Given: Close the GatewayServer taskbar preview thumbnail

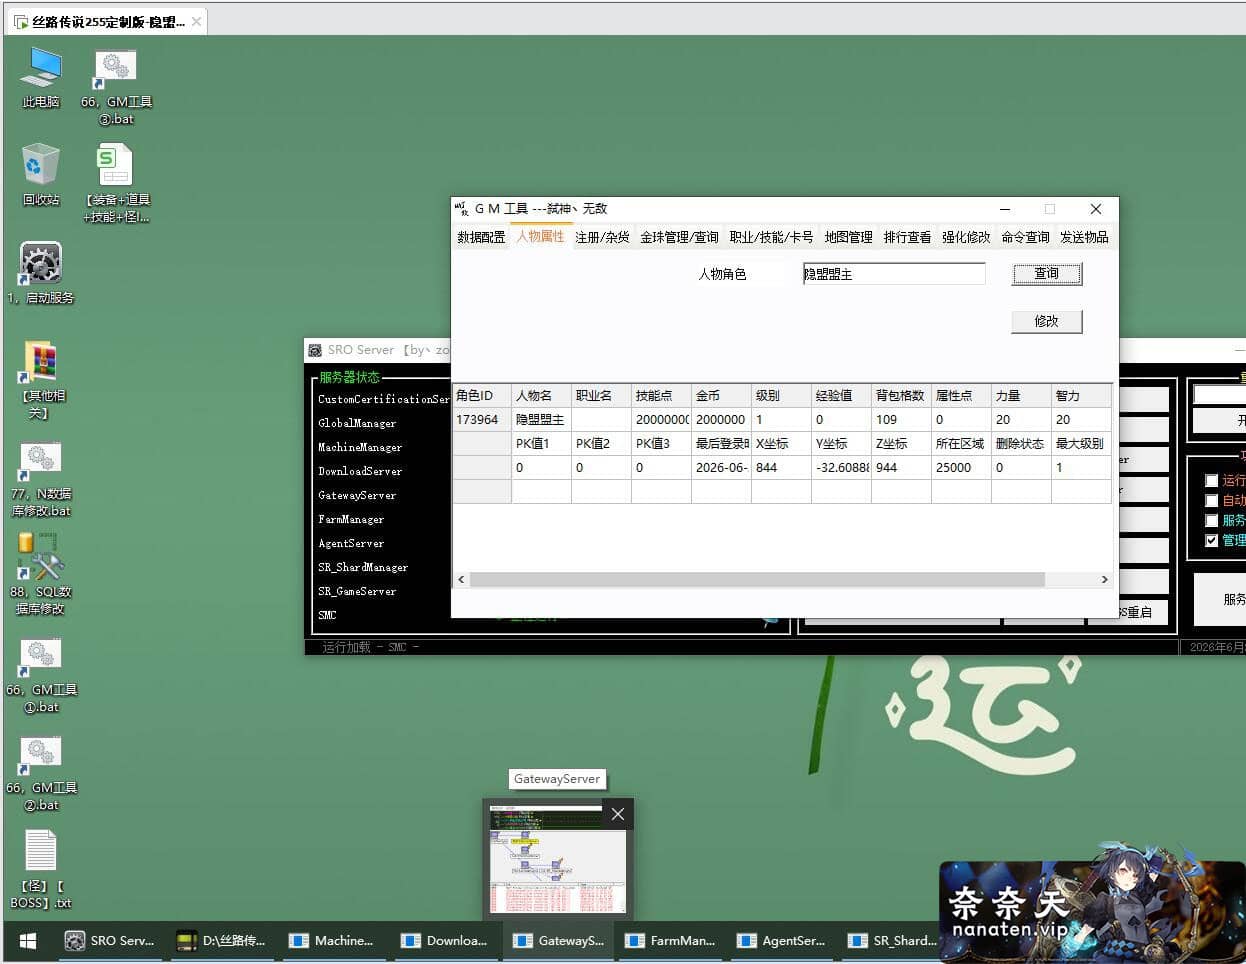Looking at the screenshot, I should 618,814.
